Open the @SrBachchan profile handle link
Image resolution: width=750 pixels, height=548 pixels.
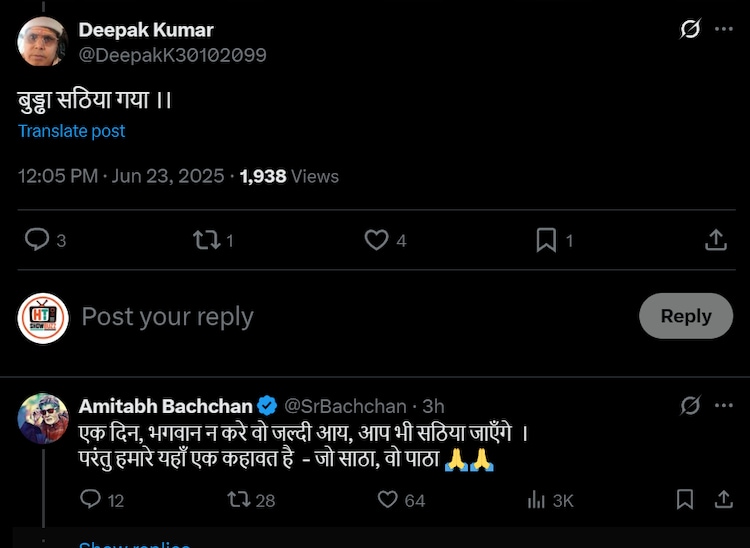coord(346,406)
